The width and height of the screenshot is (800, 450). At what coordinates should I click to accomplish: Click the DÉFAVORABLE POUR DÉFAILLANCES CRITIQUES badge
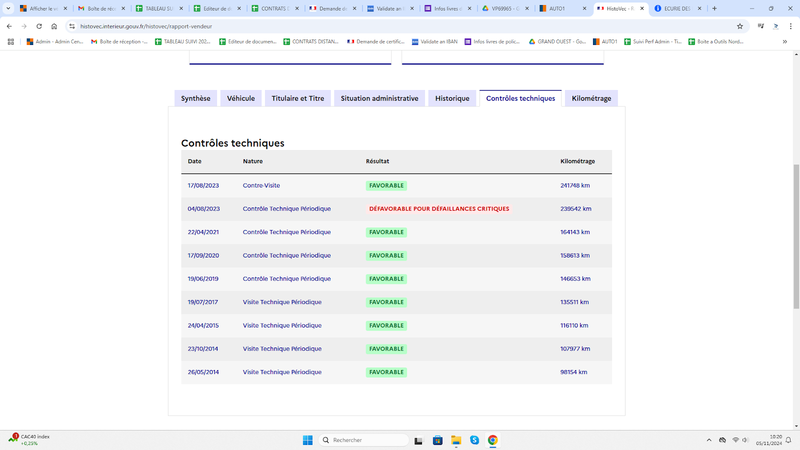pyautogui.click(x=439, y=209)
